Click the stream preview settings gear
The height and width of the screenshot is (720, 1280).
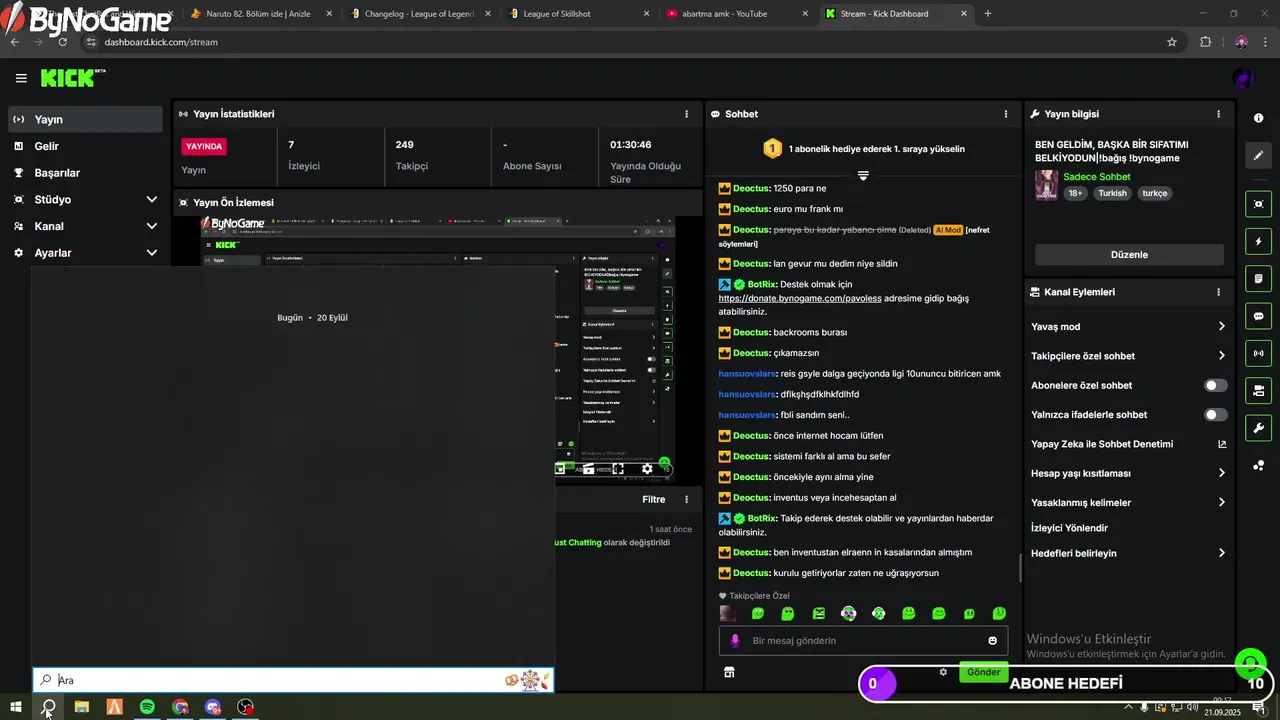(647, 469)
